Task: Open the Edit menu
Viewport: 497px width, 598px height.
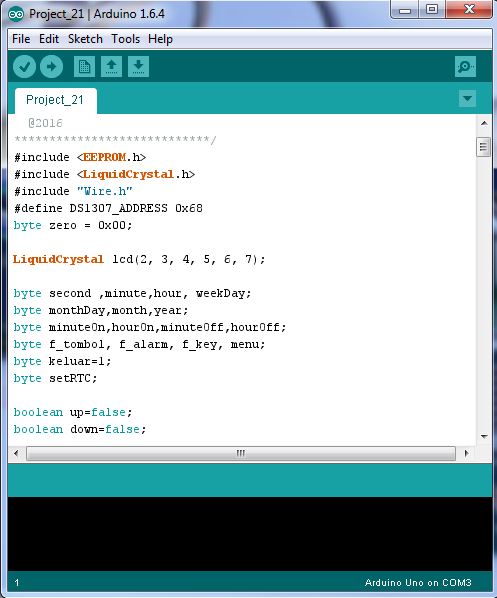Action: (x=49, y=39)
